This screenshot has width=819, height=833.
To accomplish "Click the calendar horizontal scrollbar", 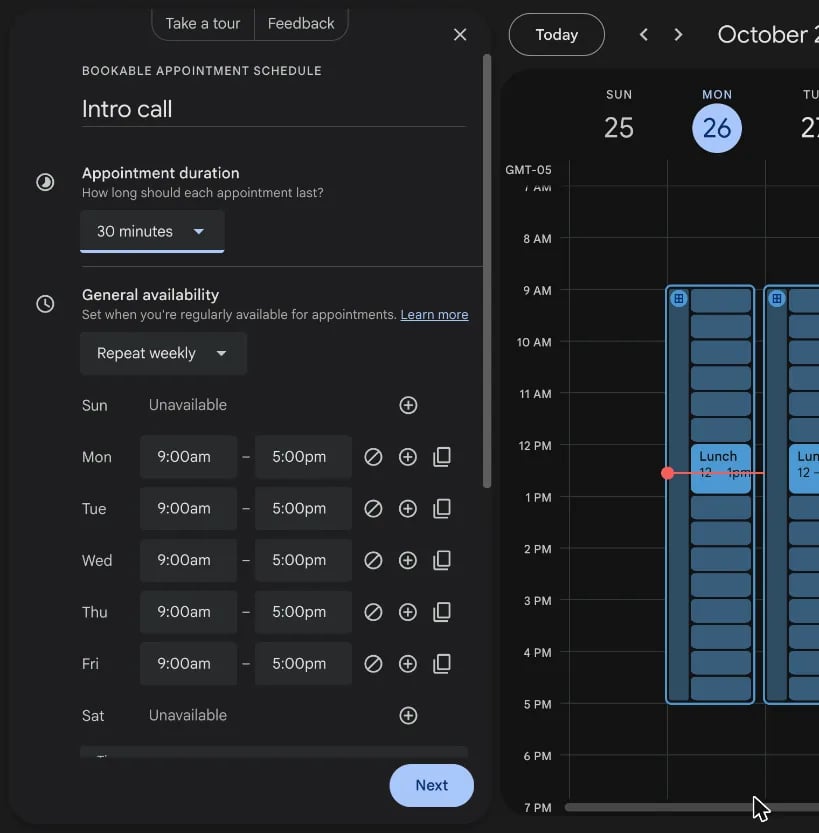I will (x=692, y=808).
